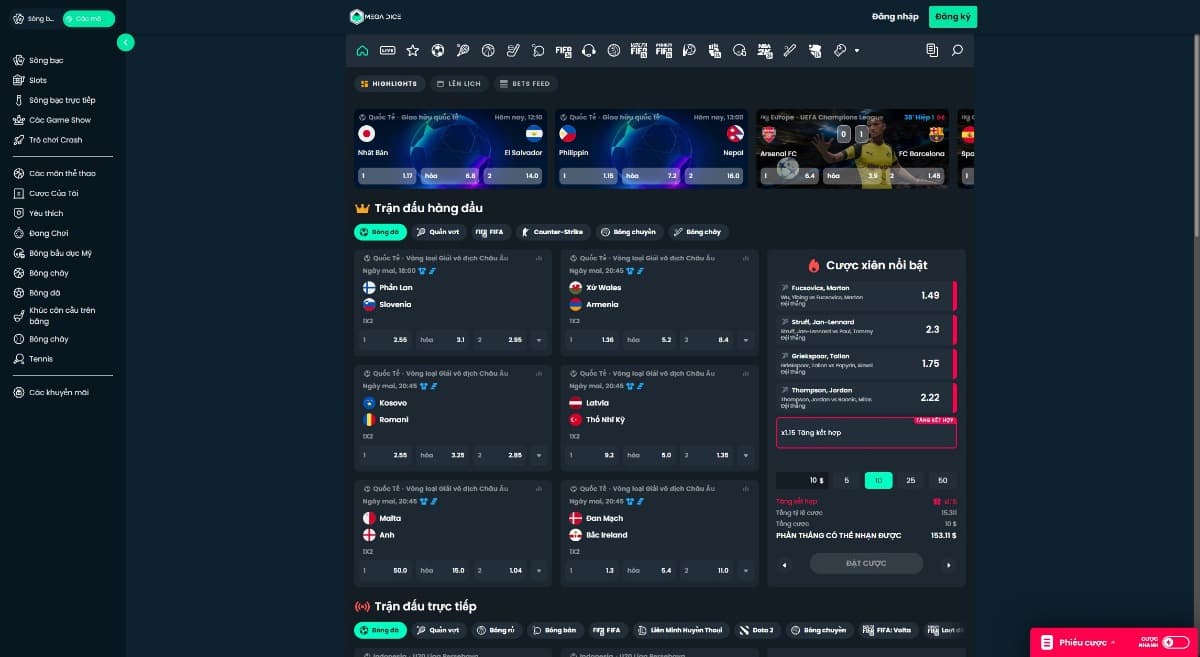The image size is (1200, 657).
Task: Select the NBA 2K icon
Action: (764, 50)
